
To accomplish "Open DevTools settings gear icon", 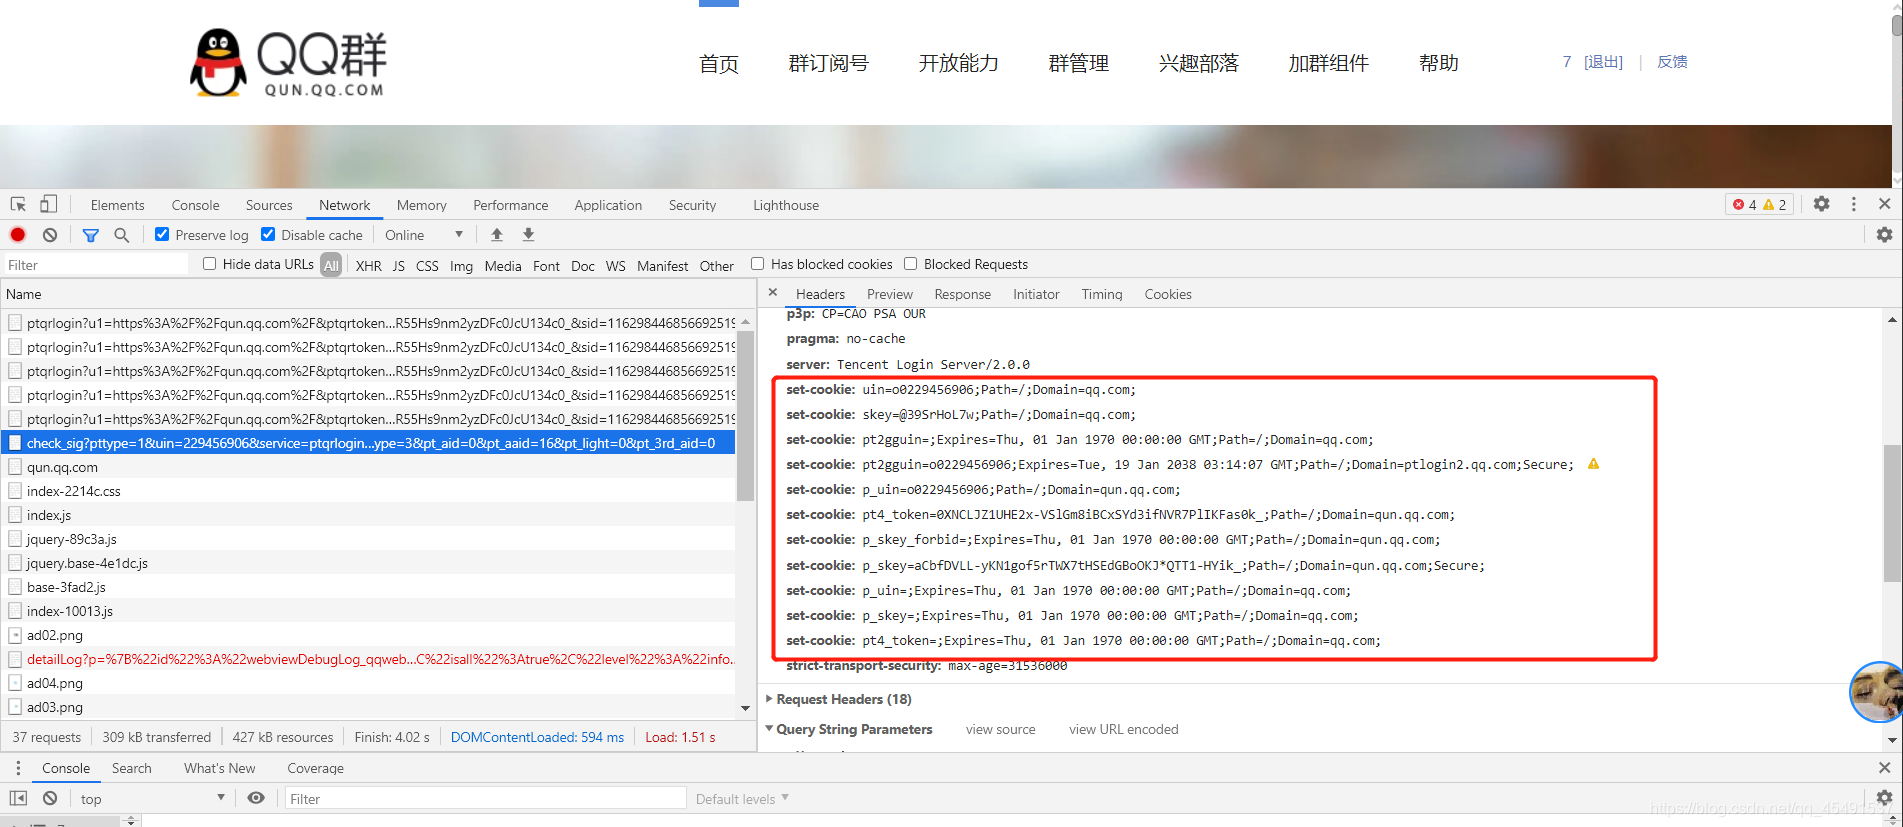I will tap(1822, 204).
